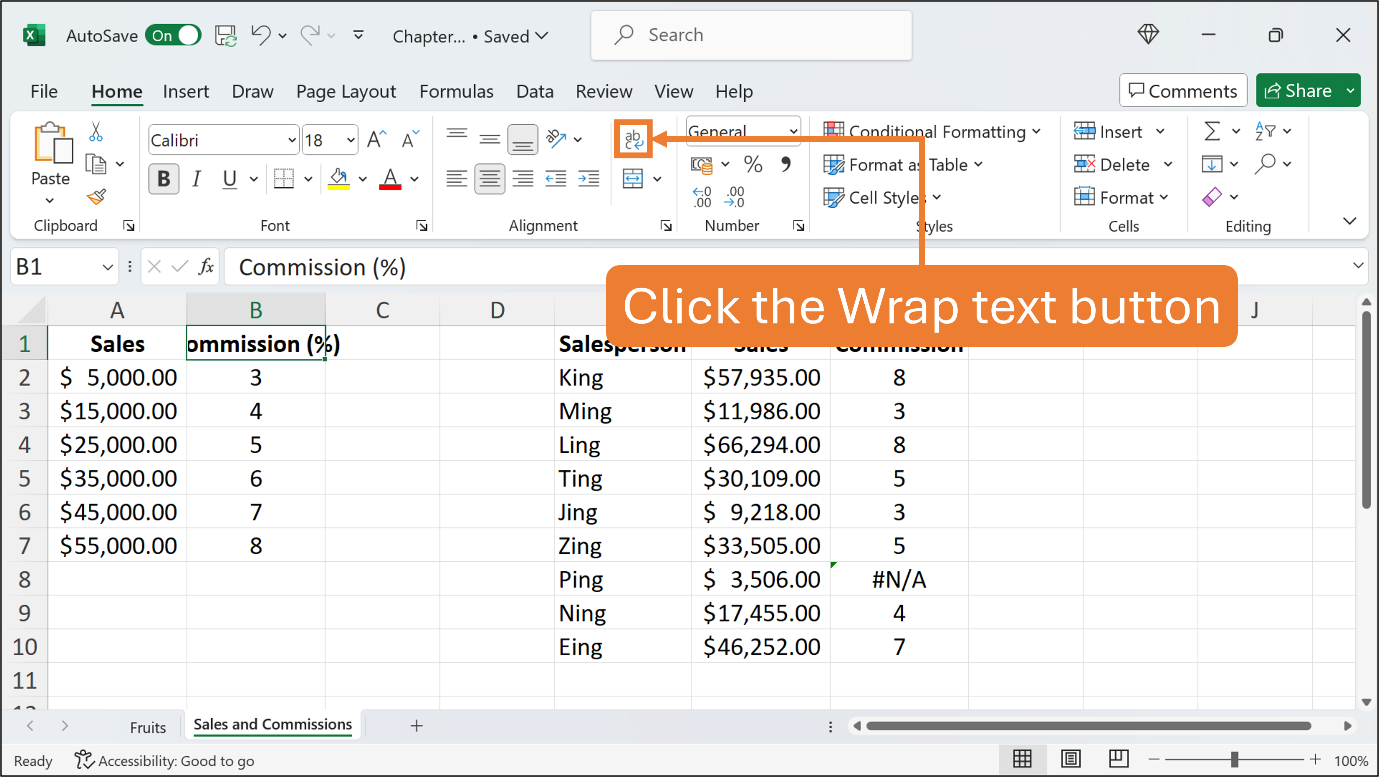Switch to the Formulas tab
1379x777 pixels.
(456, 91)
